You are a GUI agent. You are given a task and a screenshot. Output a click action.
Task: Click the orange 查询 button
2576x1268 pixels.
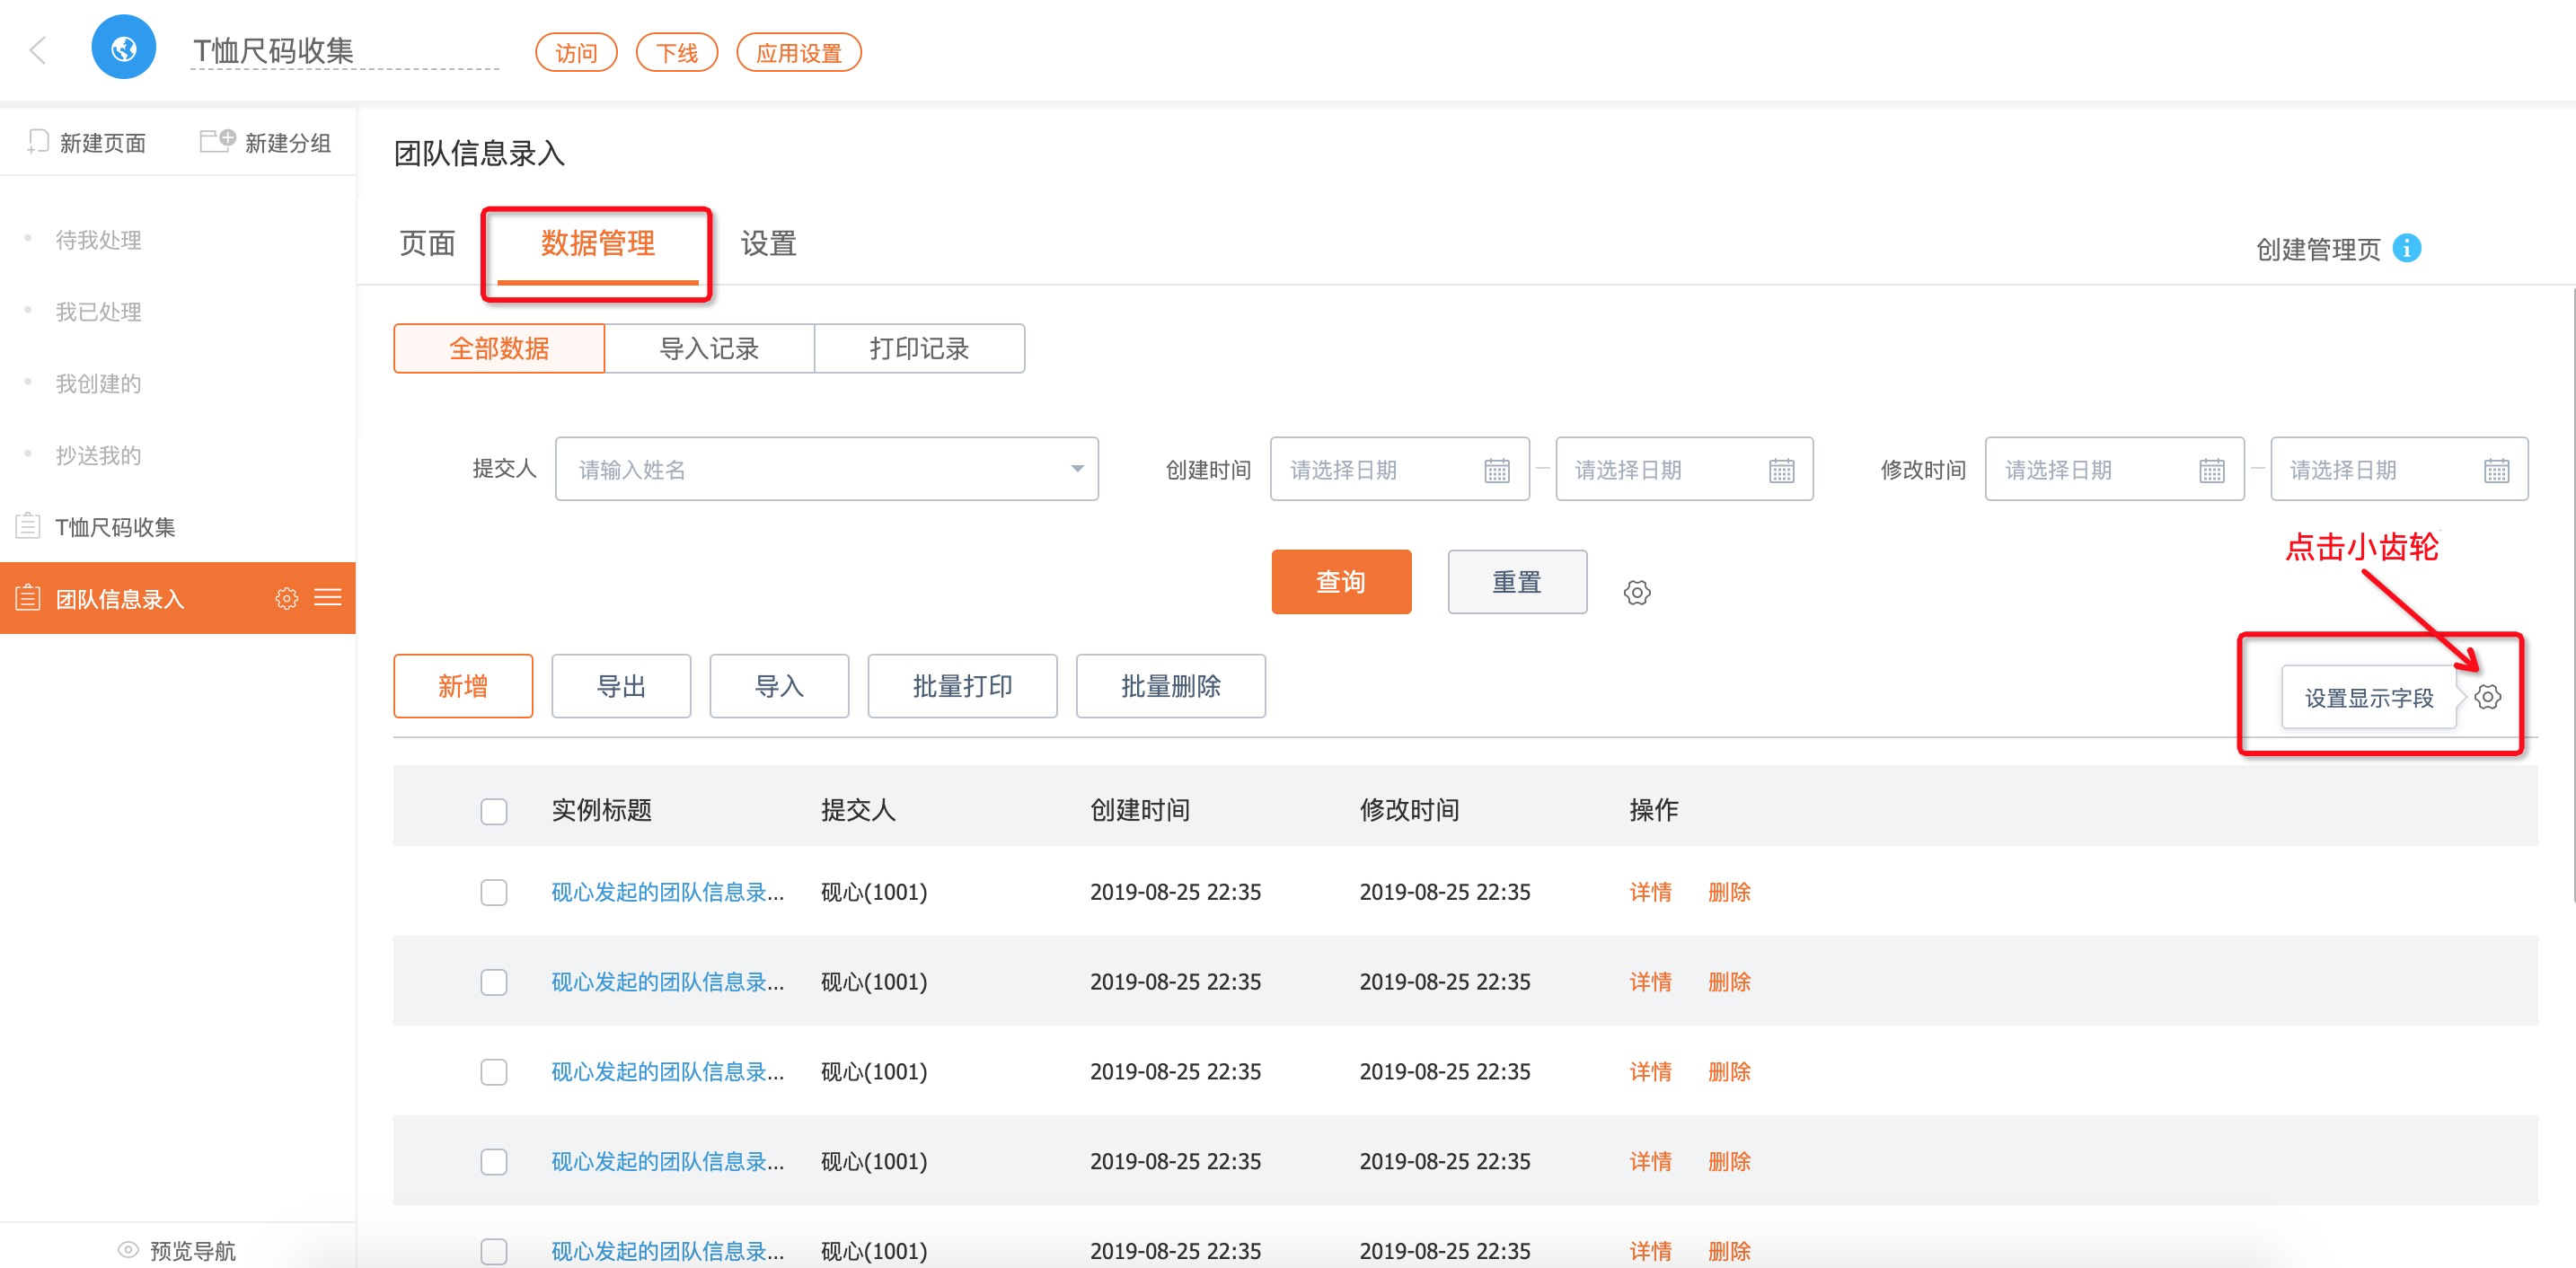[1340, 581]
